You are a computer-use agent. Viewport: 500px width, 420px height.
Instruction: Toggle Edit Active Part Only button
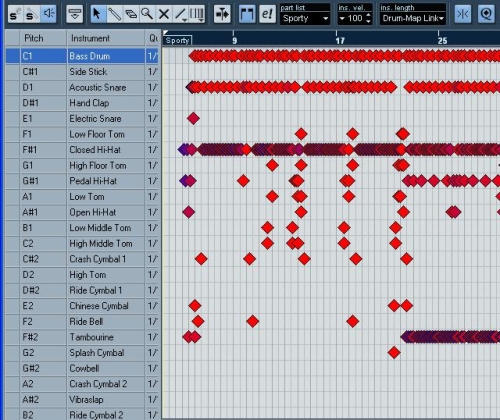(x=267, y=14)
